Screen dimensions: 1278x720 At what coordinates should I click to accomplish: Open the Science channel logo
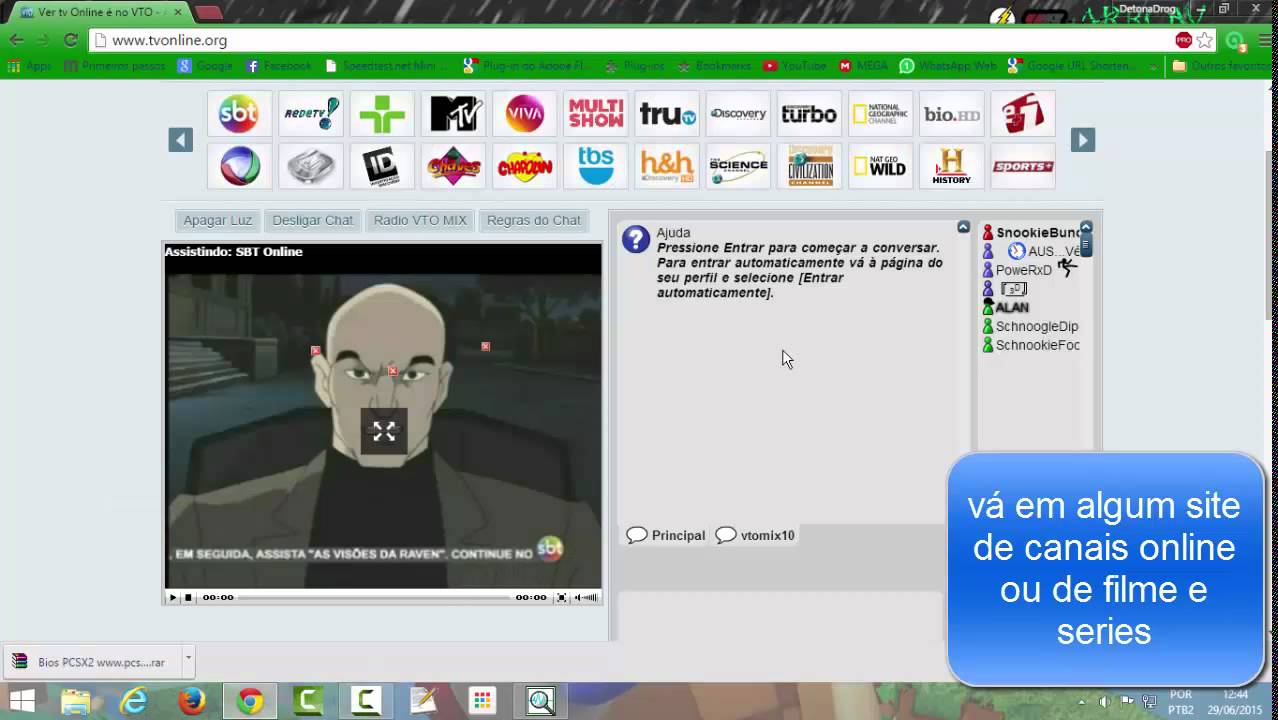tap(738, 166)
